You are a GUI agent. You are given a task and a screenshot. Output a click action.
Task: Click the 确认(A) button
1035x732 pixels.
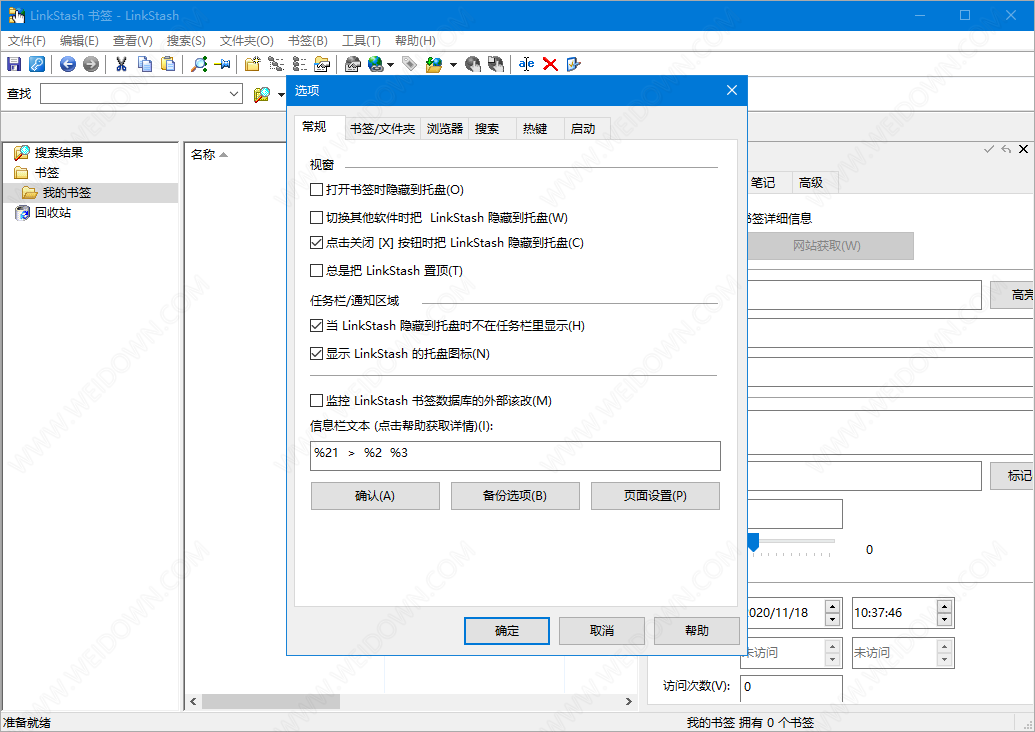point(375,496)
